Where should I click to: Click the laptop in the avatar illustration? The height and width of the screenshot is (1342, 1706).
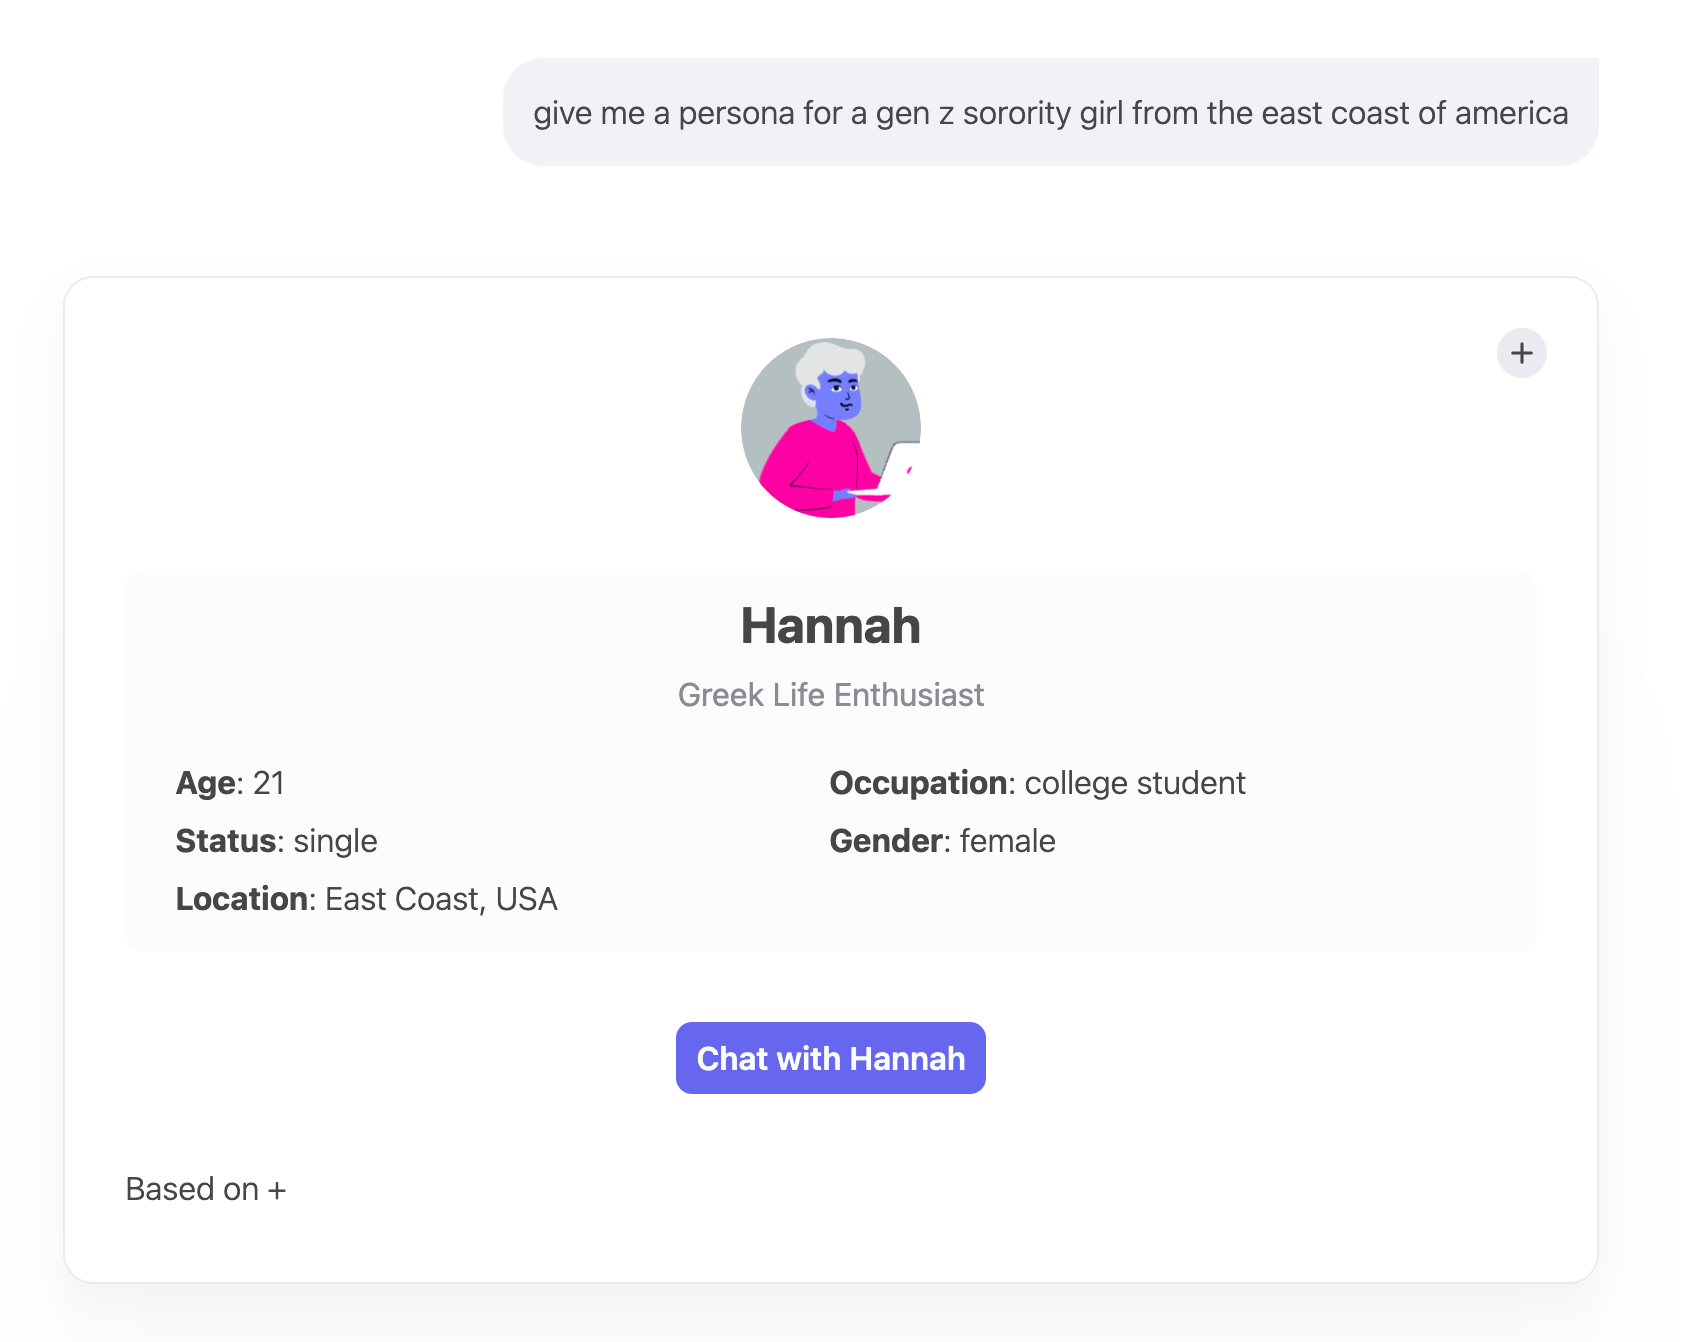click(x=898, y=468)
